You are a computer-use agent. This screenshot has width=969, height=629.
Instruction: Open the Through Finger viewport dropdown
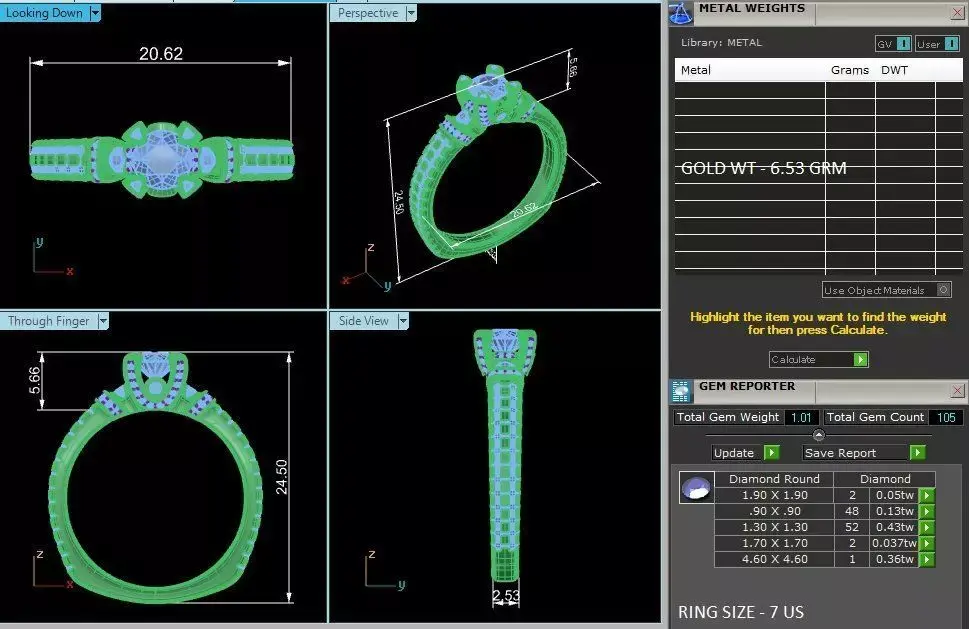(x=103, y=321)
